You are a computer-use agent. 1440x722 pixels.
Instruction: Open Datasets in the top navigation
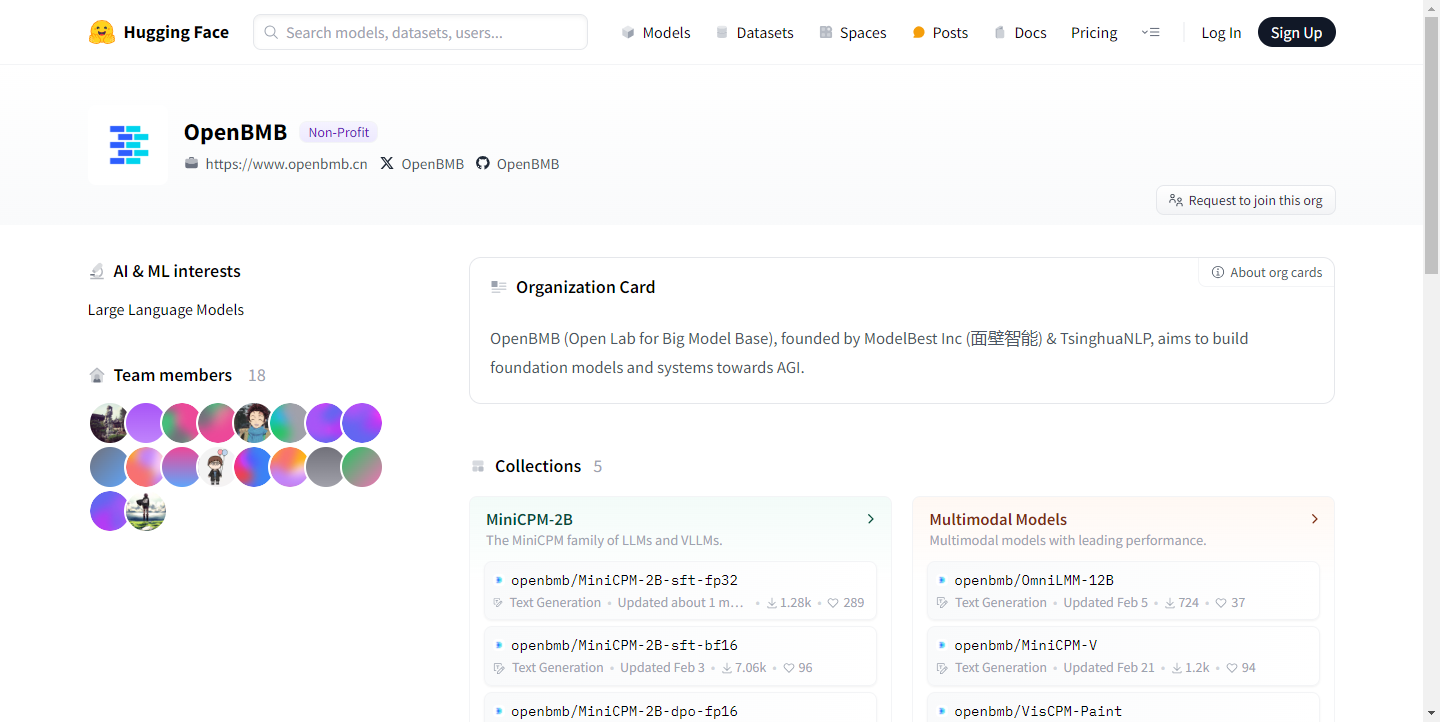(x=755, y=32)
